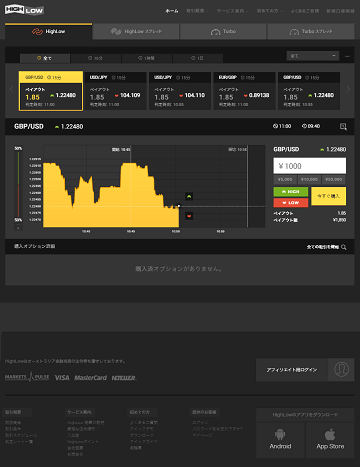Click the VISA logo

click(x=62, y=378)
